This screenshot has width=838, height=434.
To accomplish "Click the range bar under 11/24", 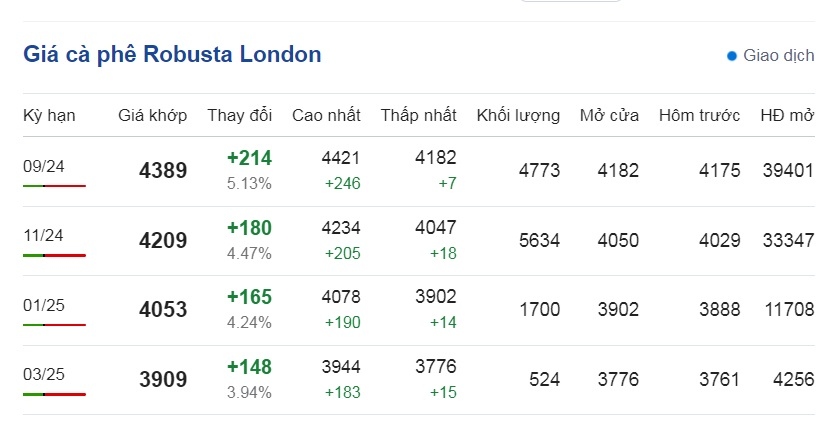I will click(55, 255).
